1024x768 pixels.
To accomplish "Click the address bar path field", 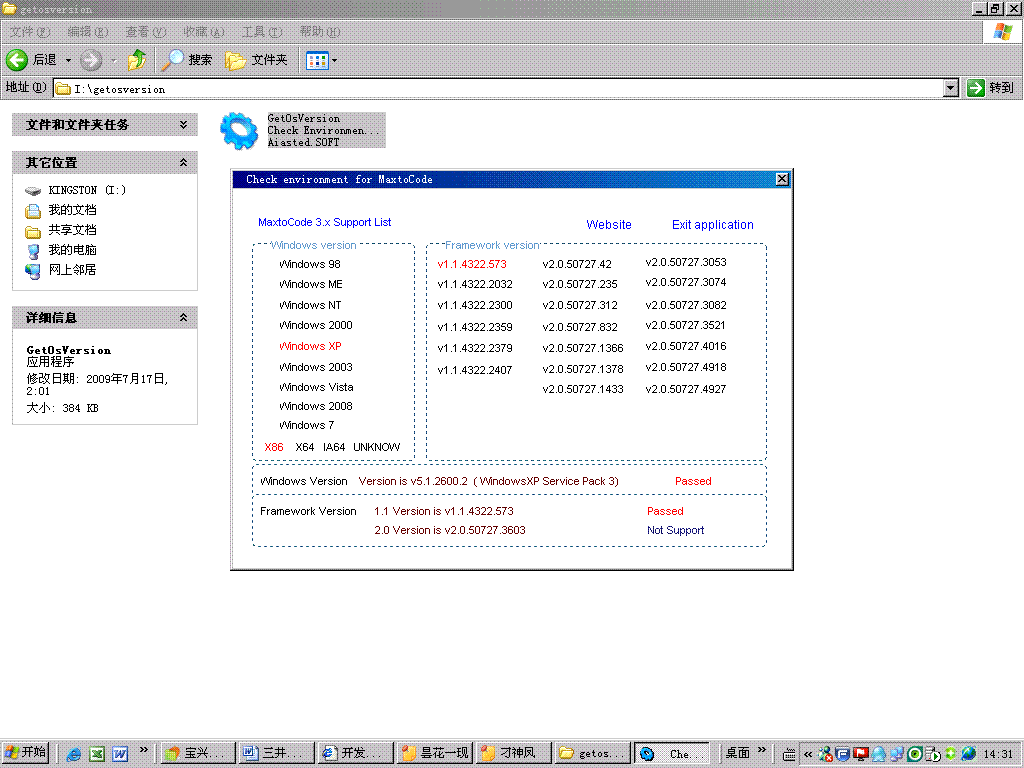I will coord(499,88).
